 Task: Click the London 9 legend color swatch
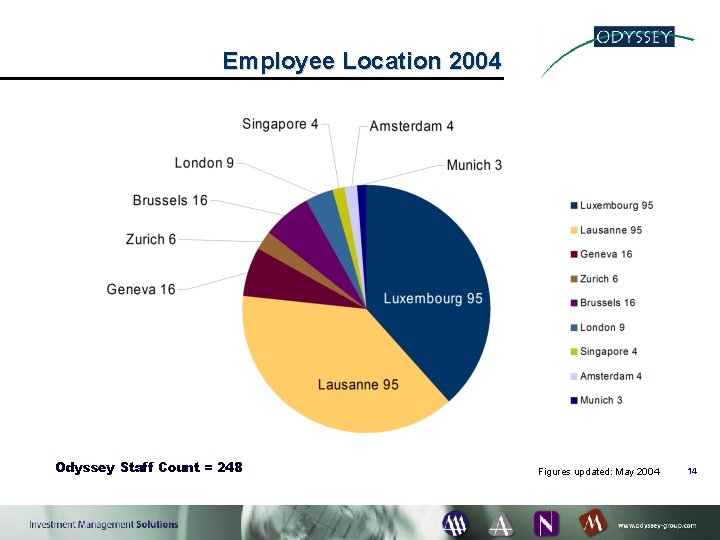pos(574,327)
